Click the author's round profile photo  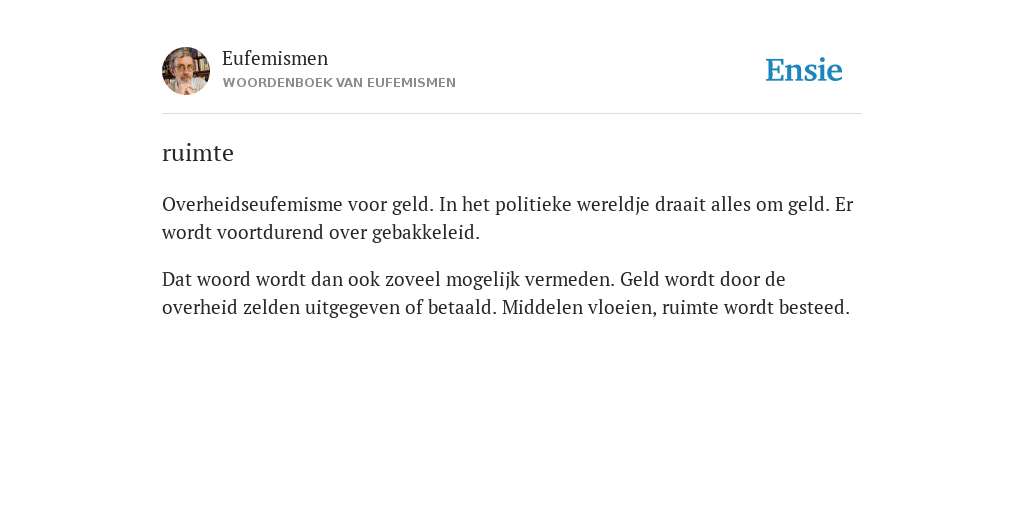pos(186,71)
